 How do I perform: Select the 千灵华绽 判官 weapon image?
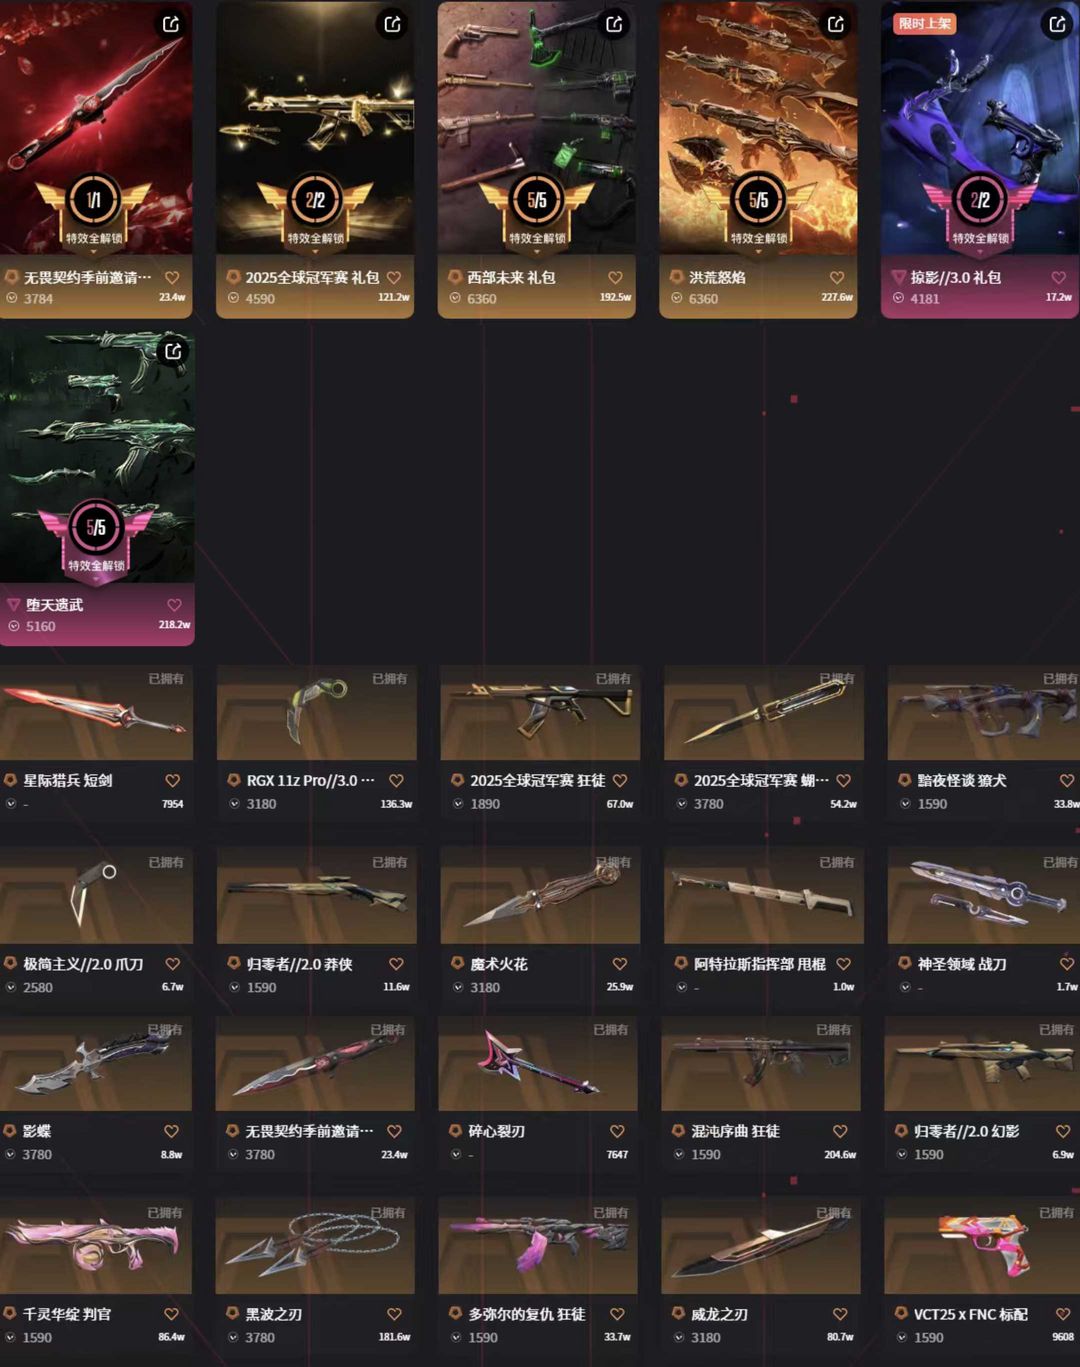[95, 1246]
